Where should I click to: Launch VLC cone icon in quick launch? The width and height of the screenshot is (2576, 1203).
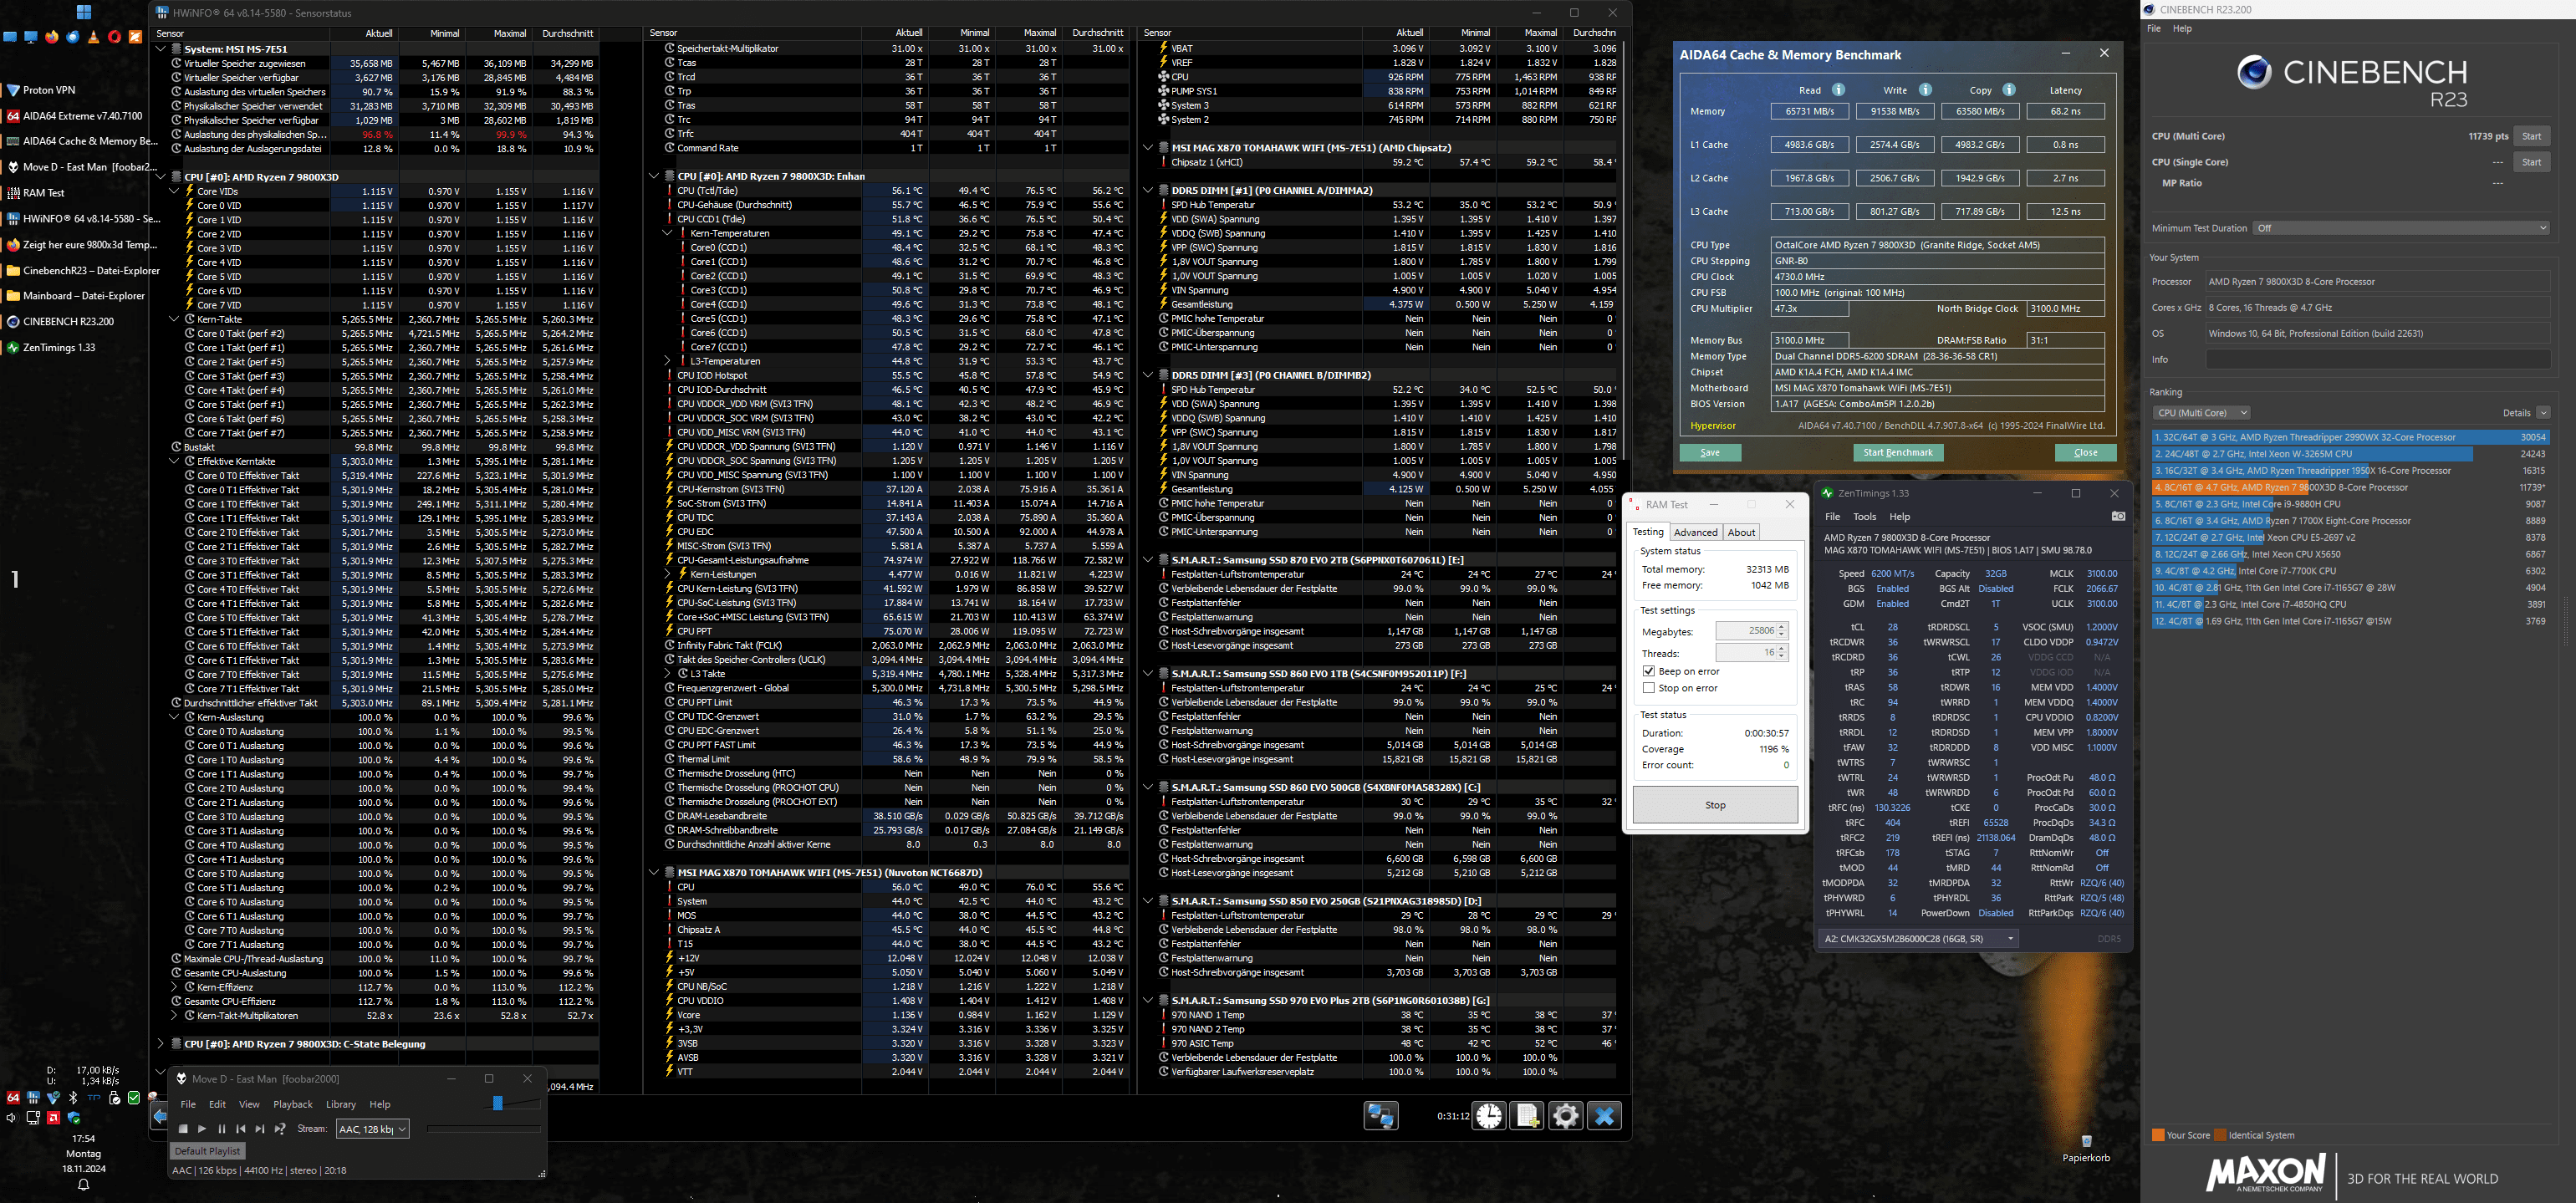[94, 38]
